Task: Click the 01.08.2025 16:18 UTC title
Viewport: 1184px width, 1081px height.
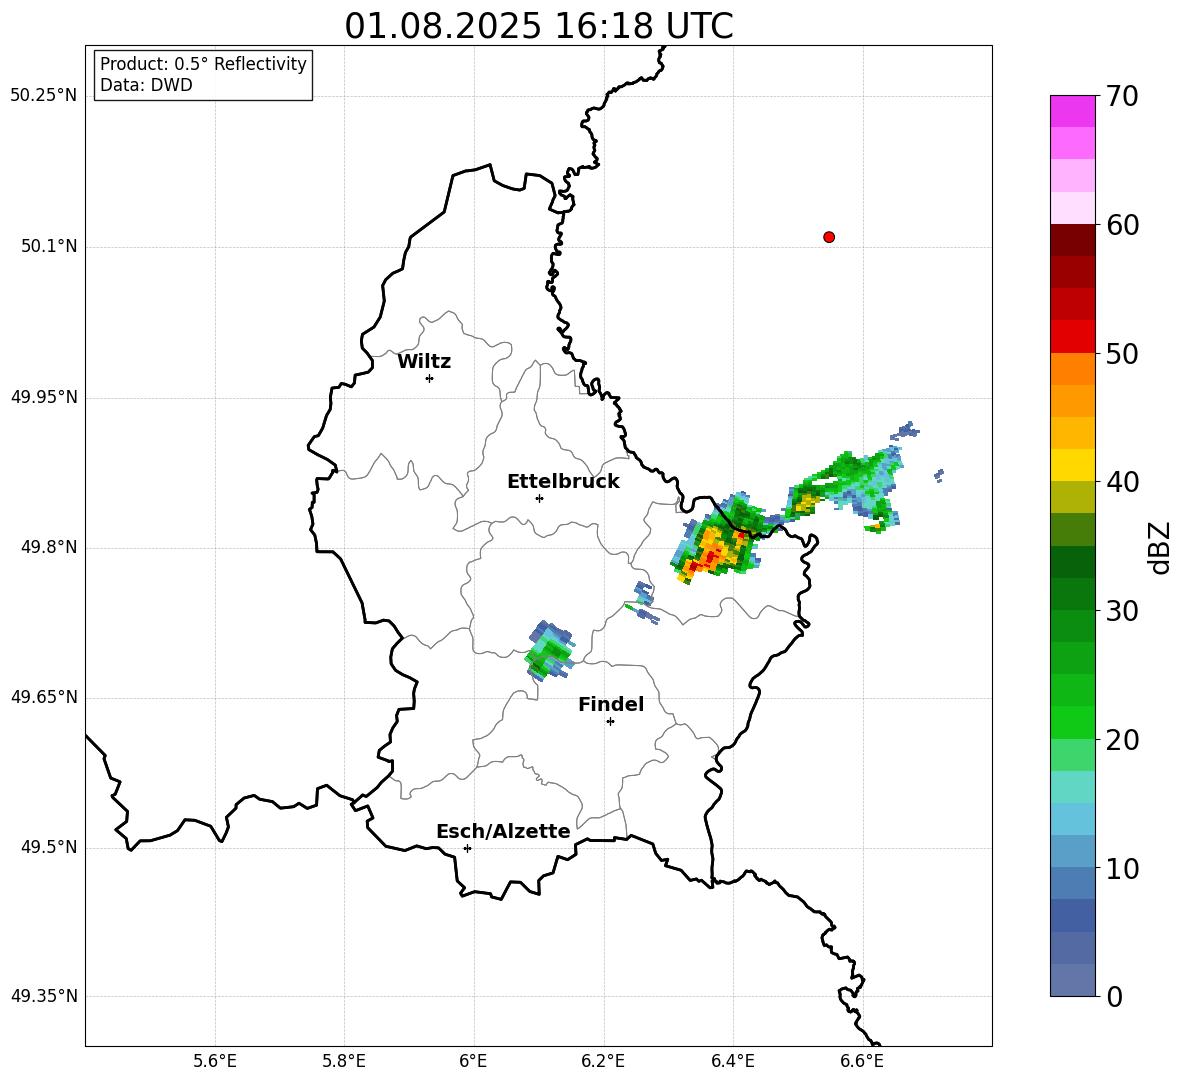Action: coord(539,26)
